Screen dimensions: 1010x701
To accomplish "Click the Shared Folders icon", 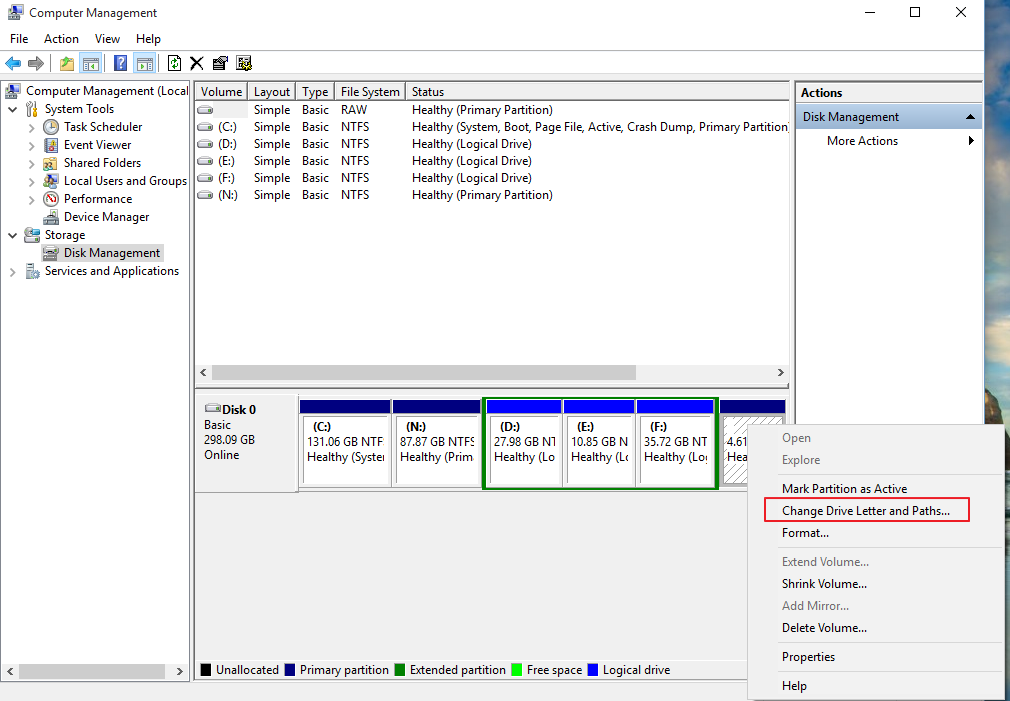I will [51, 163].
